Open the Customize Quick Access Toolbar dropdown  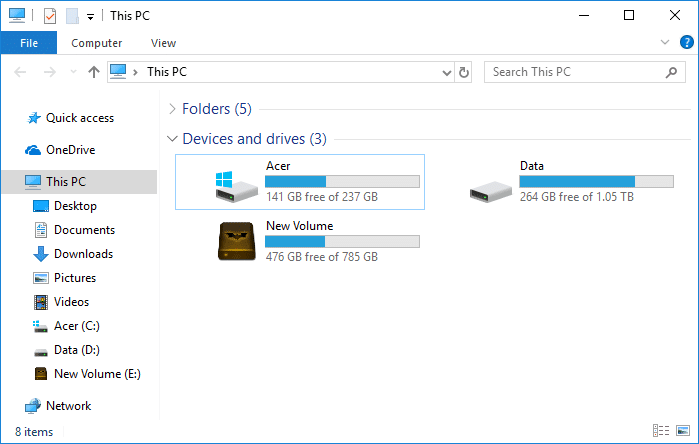[x=90, y=16]
